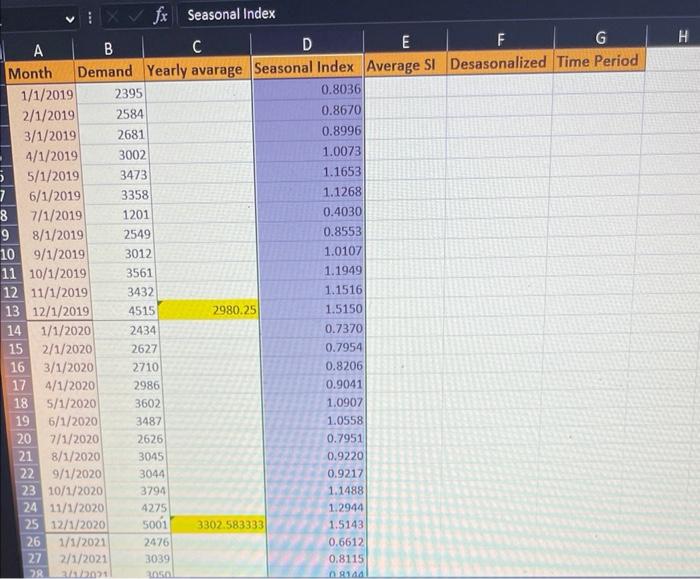Select row 10 header

point(8,254)
